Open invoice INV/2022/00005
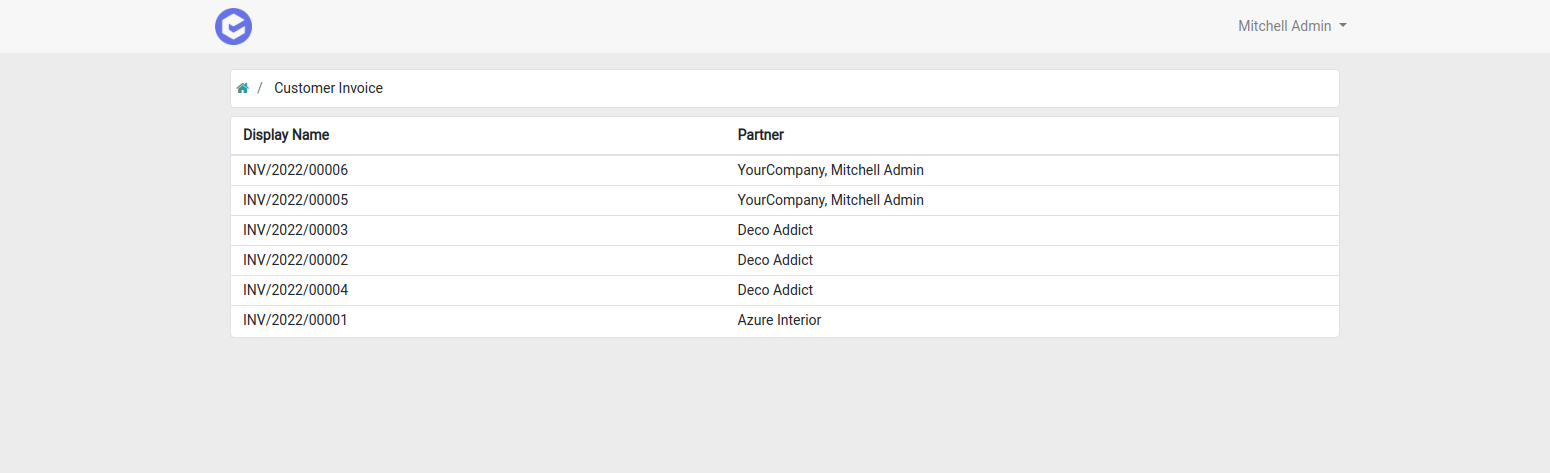Viewport: 1550px width, 473px height. pyautogui.click(x=295, y=200)
